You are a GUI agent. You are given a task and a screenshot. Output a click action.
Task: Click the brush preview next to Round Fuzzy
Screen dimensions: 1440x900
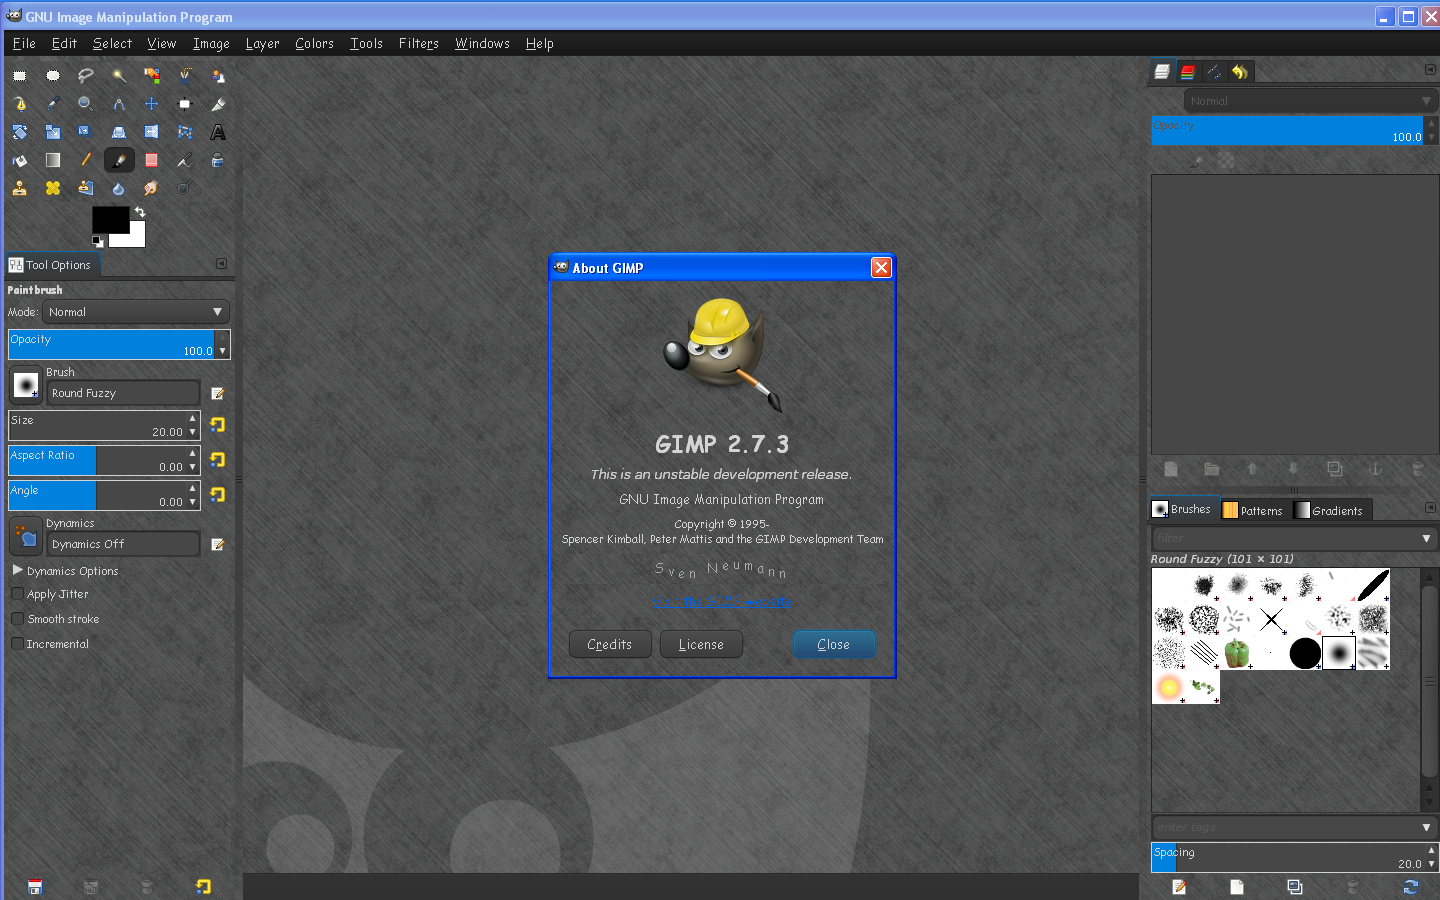tap(26, 384)
